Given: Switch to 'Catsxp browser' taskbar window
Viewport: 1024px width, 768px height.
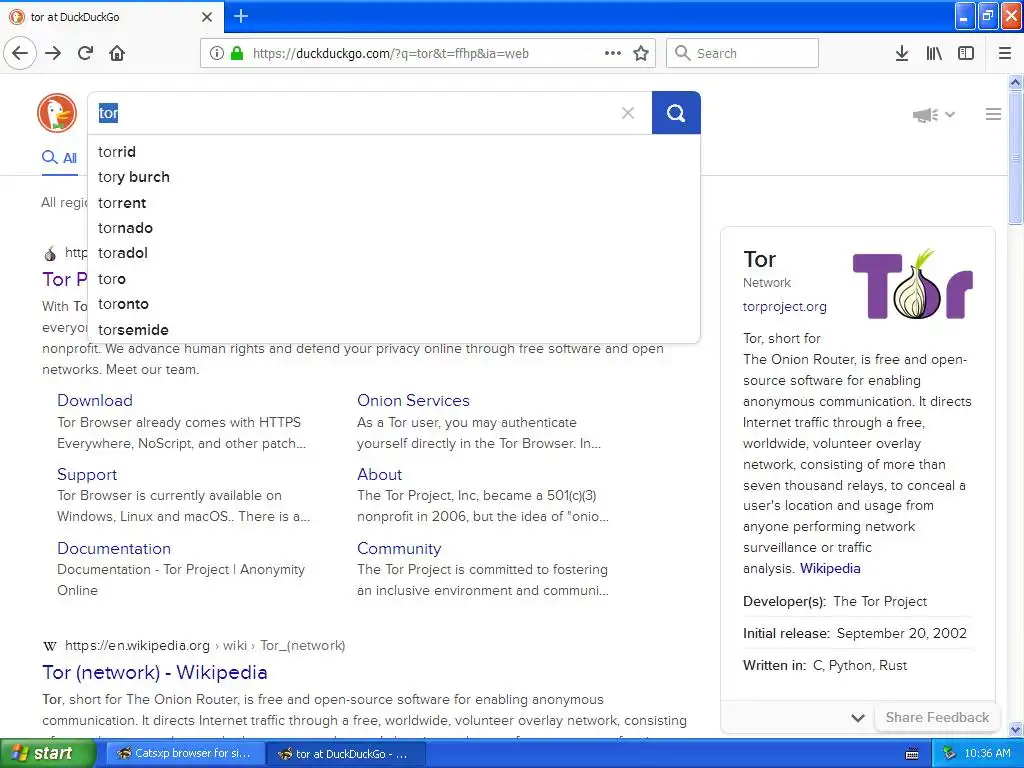Looking at the screenshot, I should click(185, 754).
